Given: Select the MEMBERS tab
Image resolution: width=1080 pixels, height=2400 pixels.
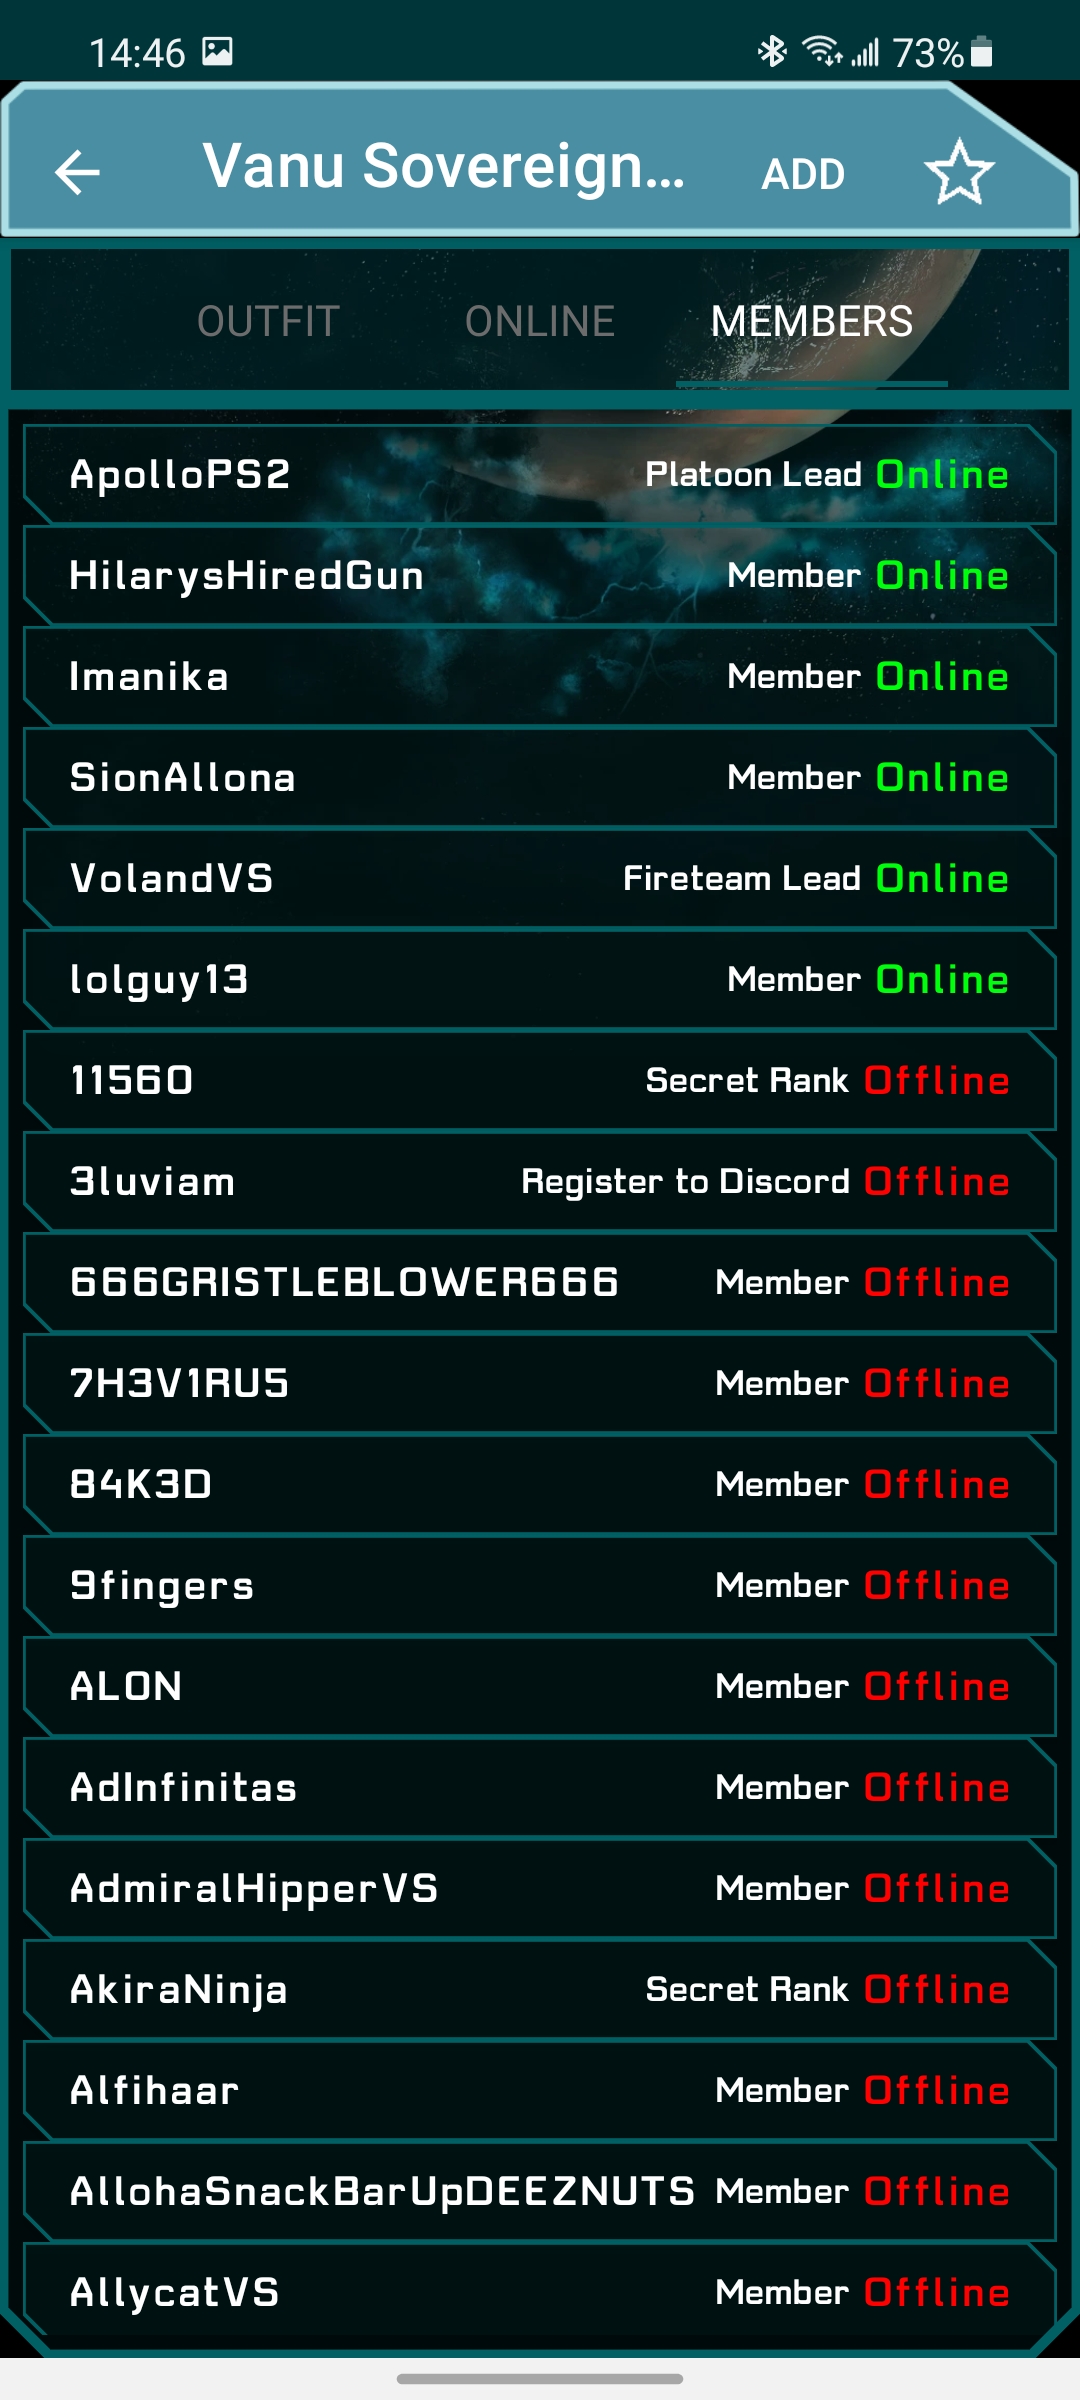Looking at the screenshot, I should [812, 322].
